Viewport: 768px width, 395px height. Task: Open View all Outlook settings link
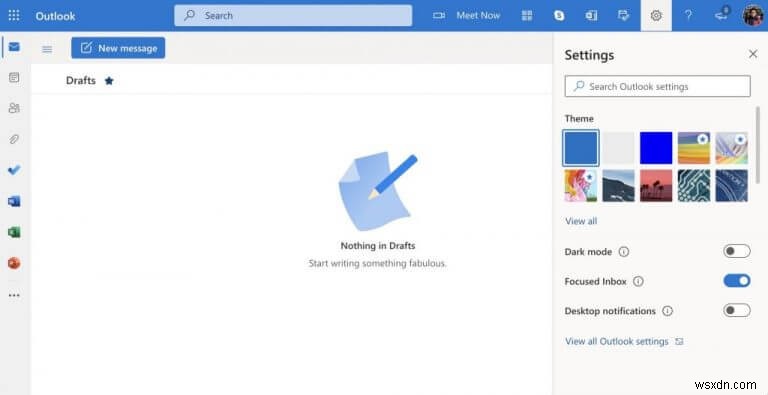coord(624,342)
